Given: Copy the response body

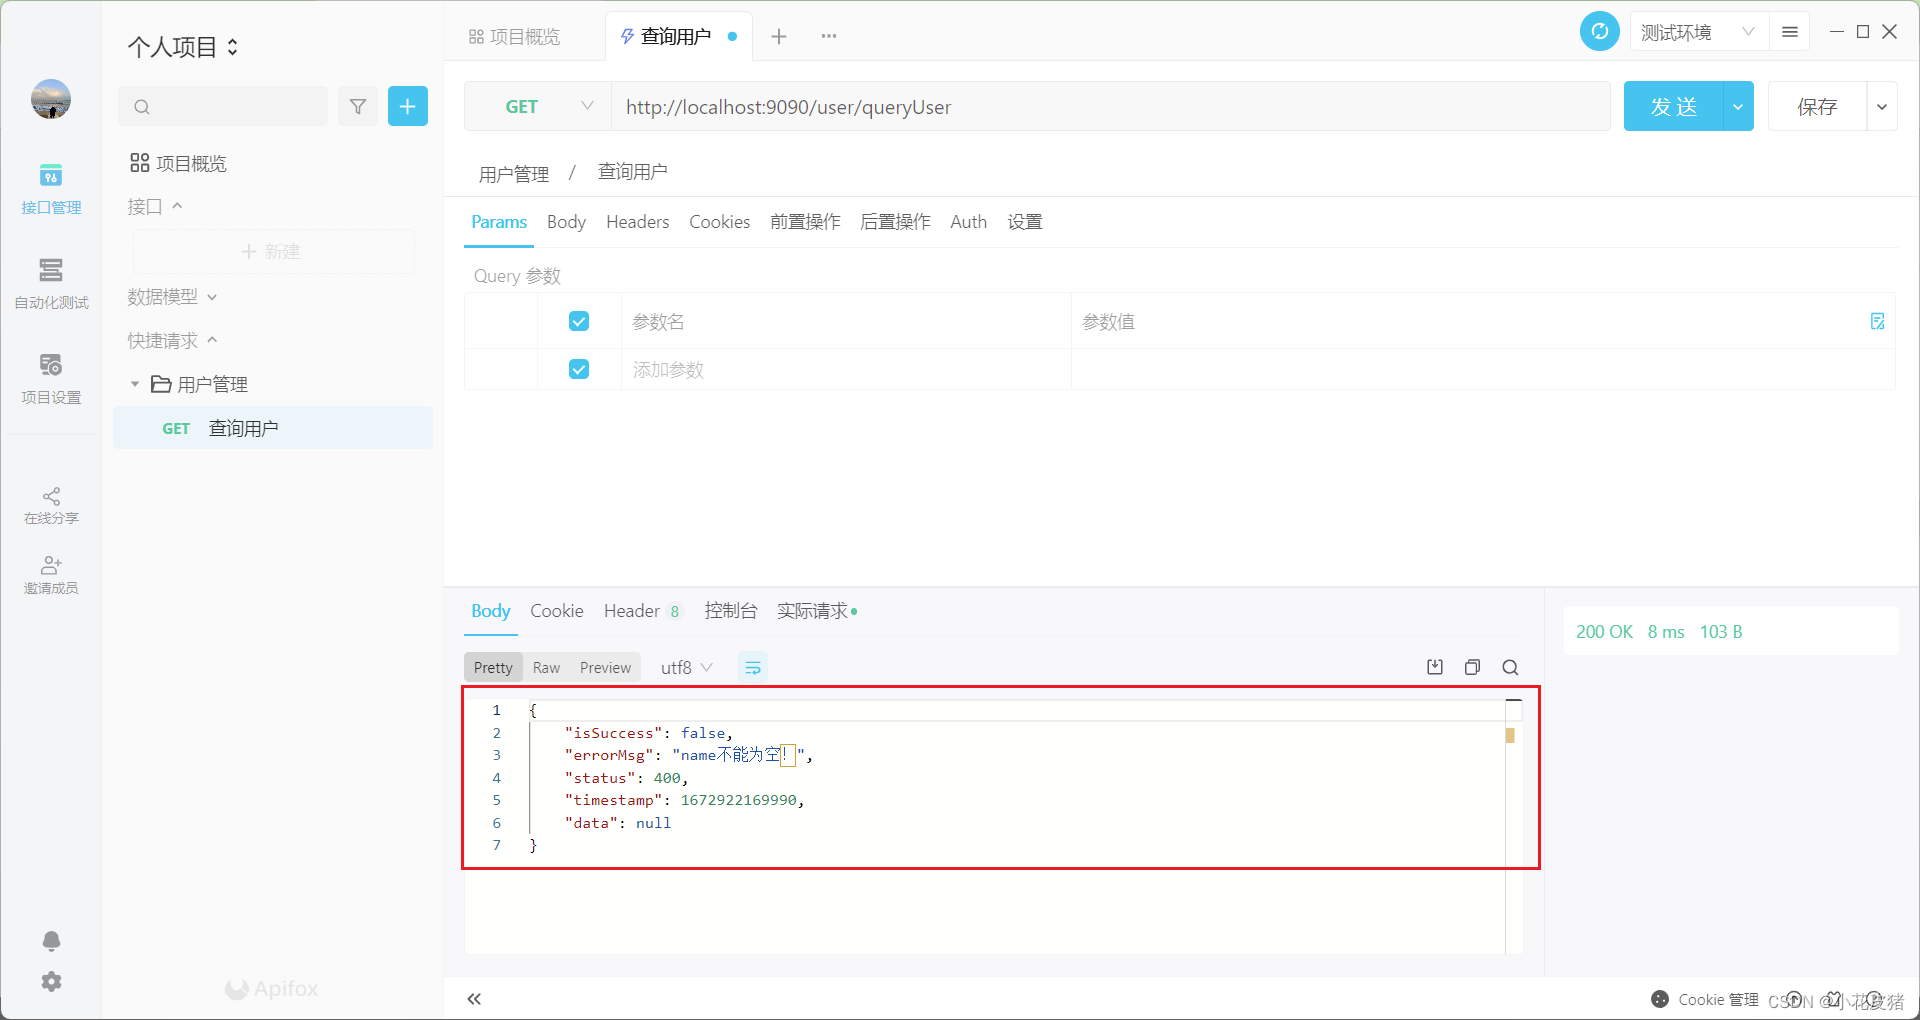Looking at the screenshot, I should 1472,667.
